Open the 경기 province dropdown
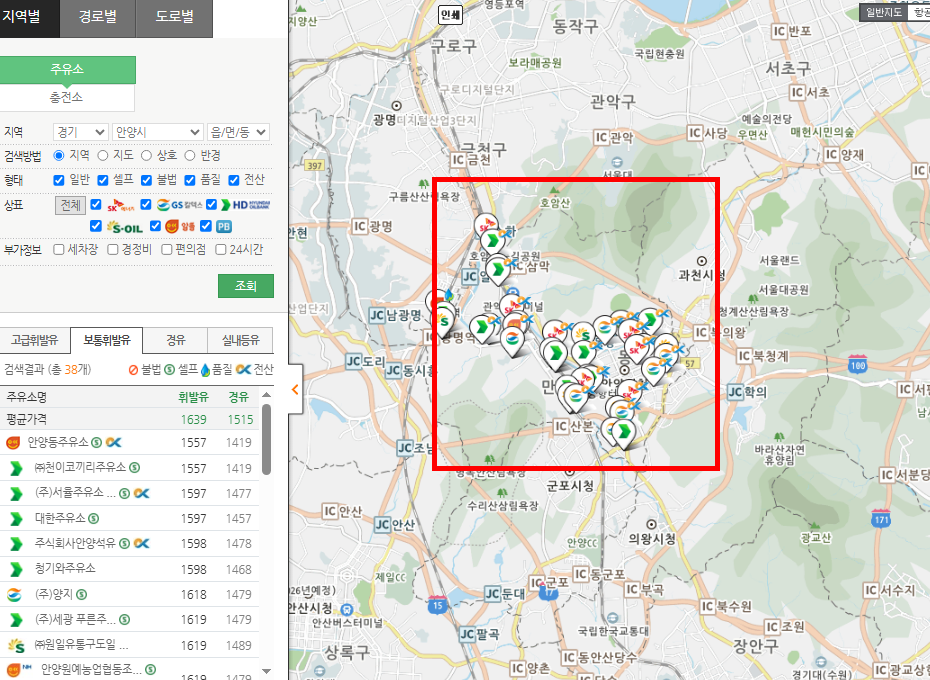This screenshot has height=680, width=930. point(82,131)
